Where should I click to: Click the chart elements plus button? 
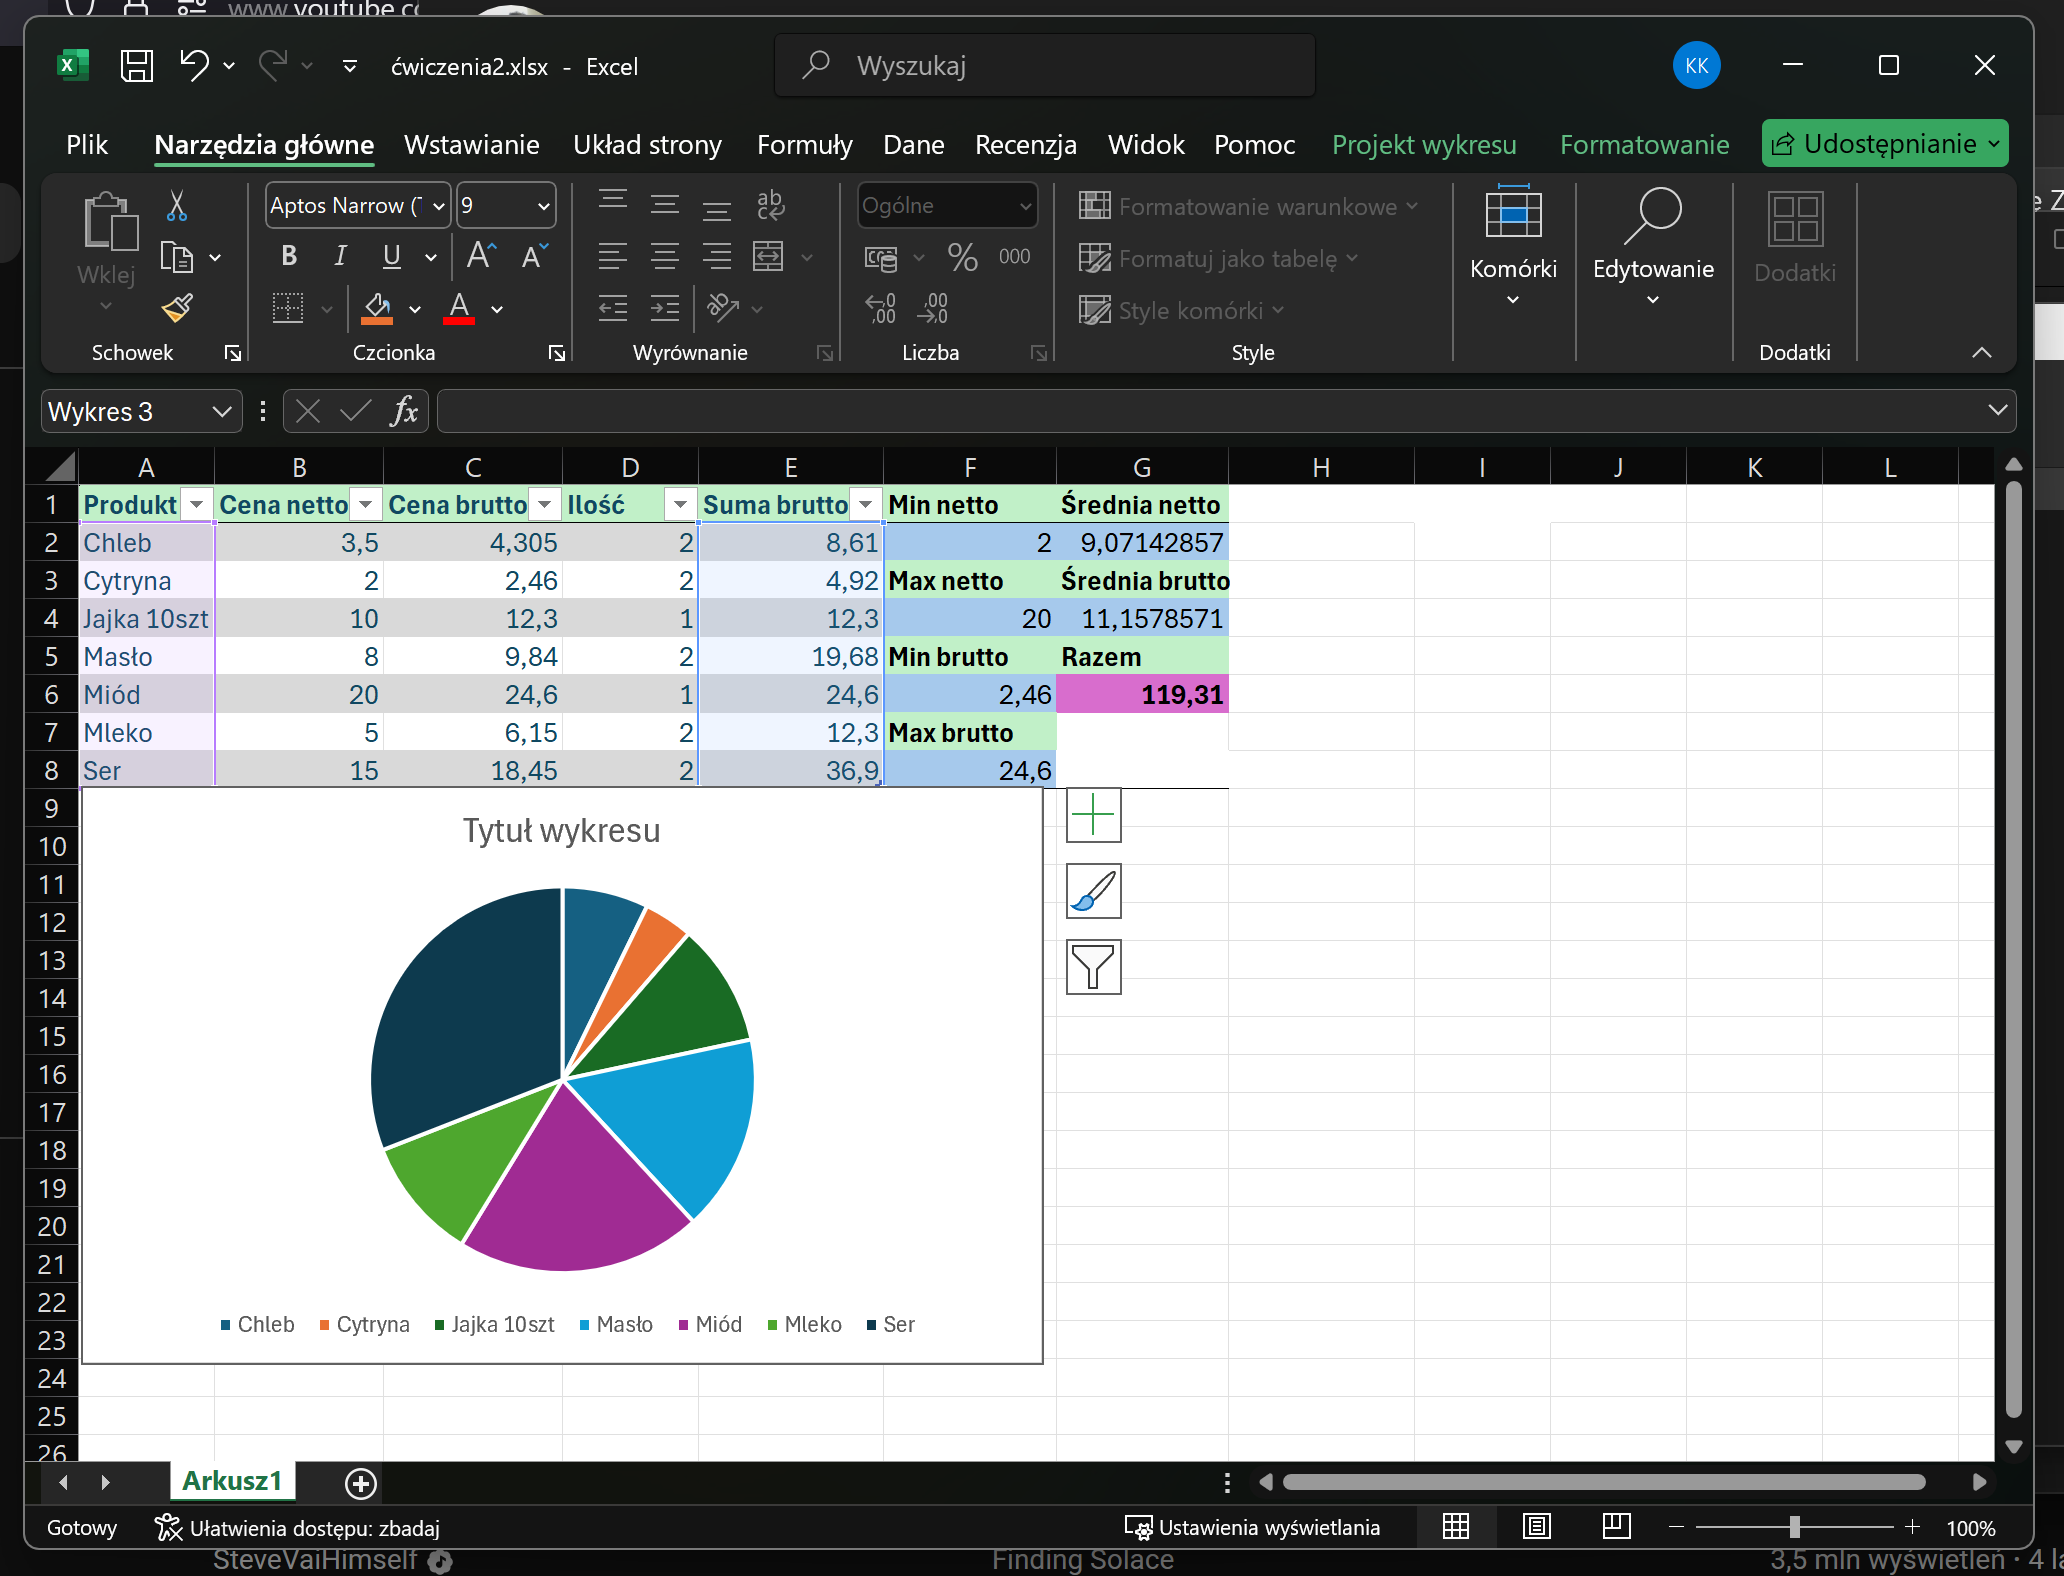(1093, 815)
